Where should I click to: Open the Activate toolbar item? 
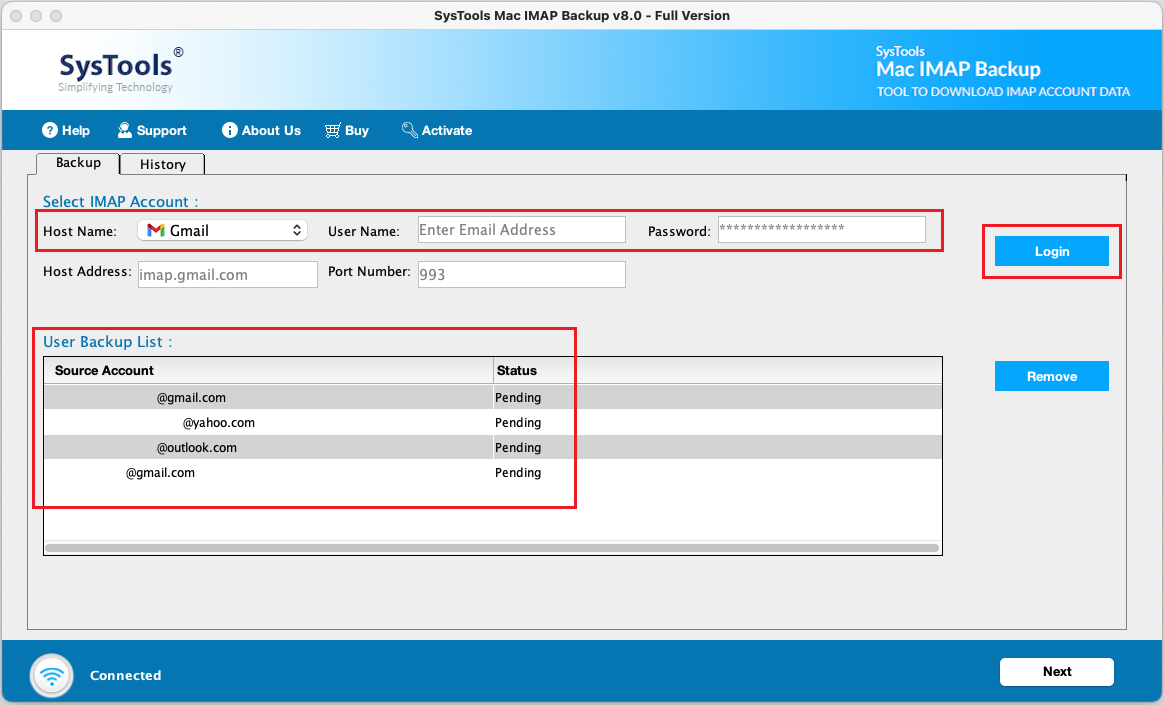[436, 131]
